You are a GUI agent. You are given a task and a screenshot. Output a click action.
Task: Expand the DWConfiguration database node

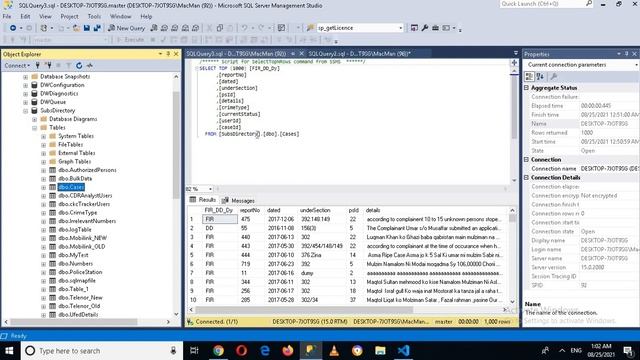pyautogui.click(x=25, y=85)
